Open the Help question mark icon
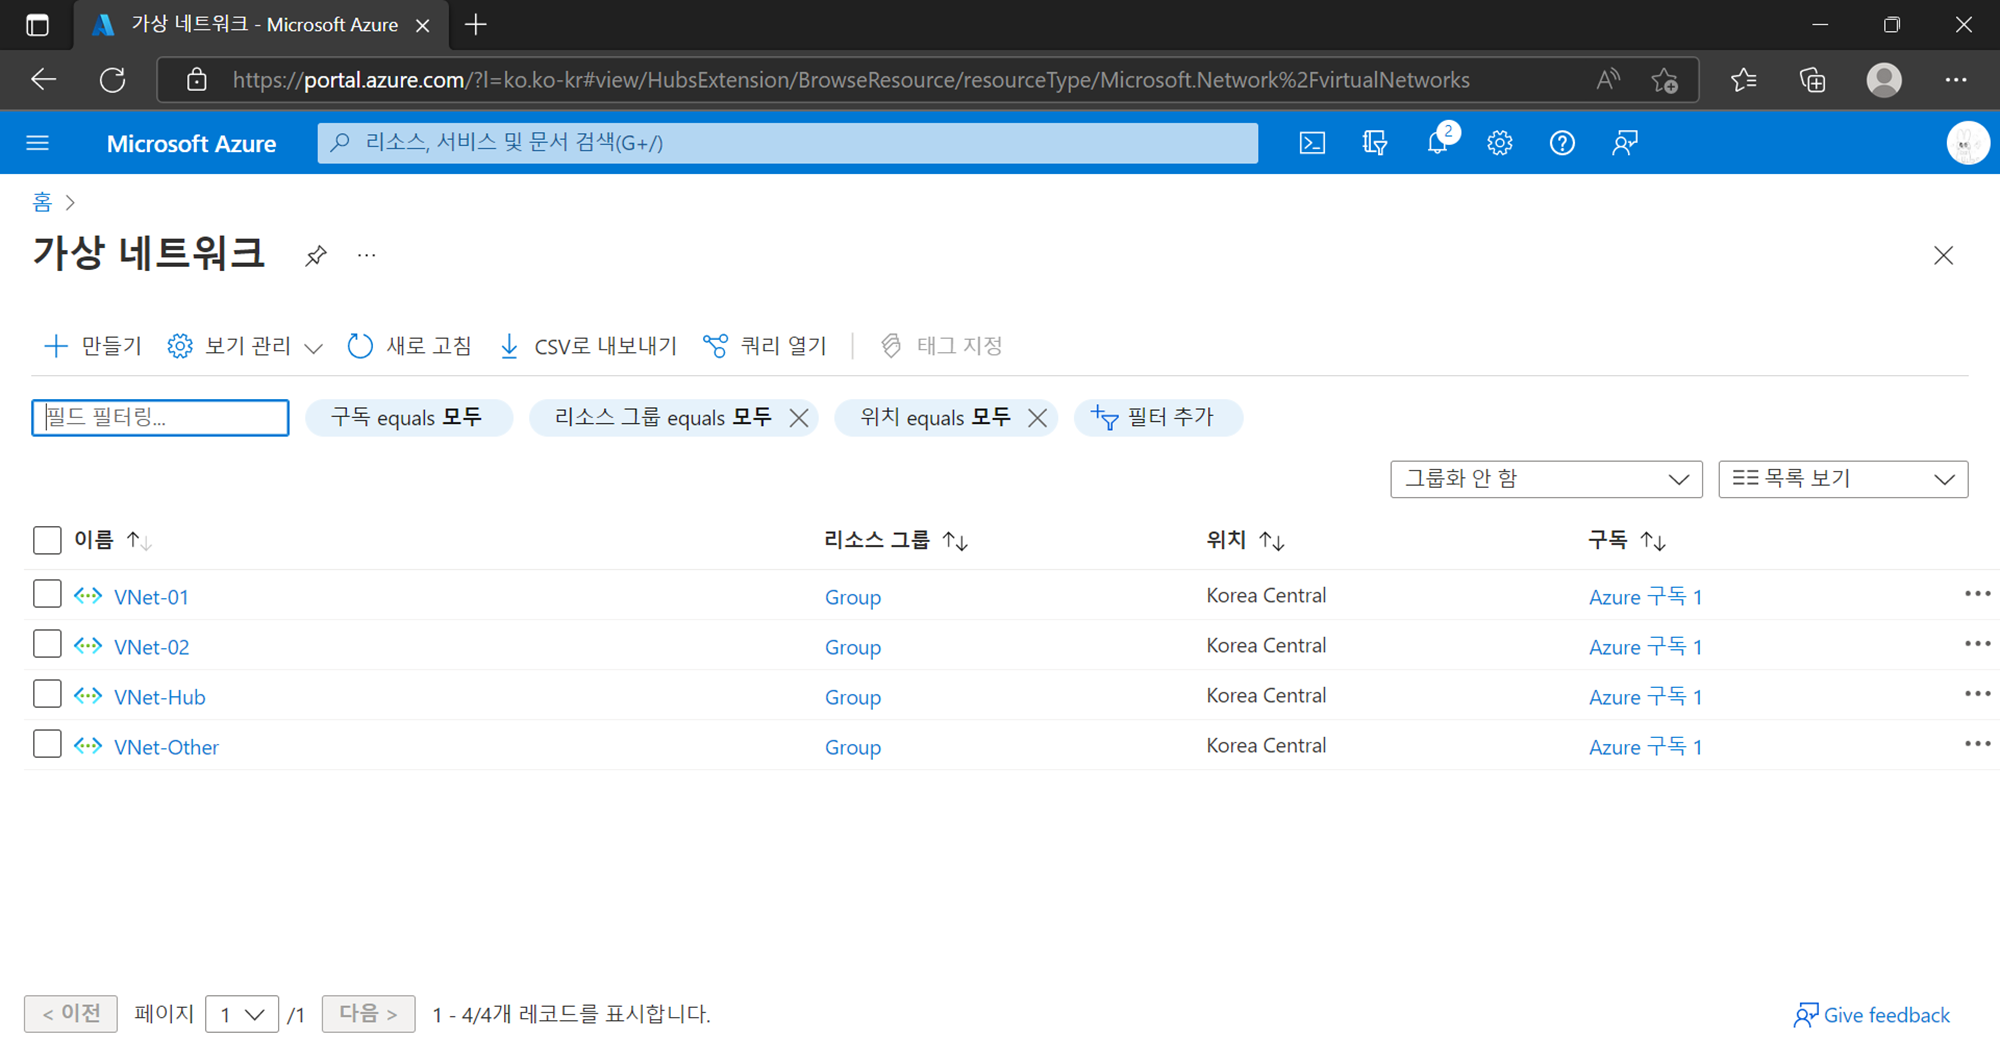This screenshot has width=2000, height=1063. click(1562, 143)
